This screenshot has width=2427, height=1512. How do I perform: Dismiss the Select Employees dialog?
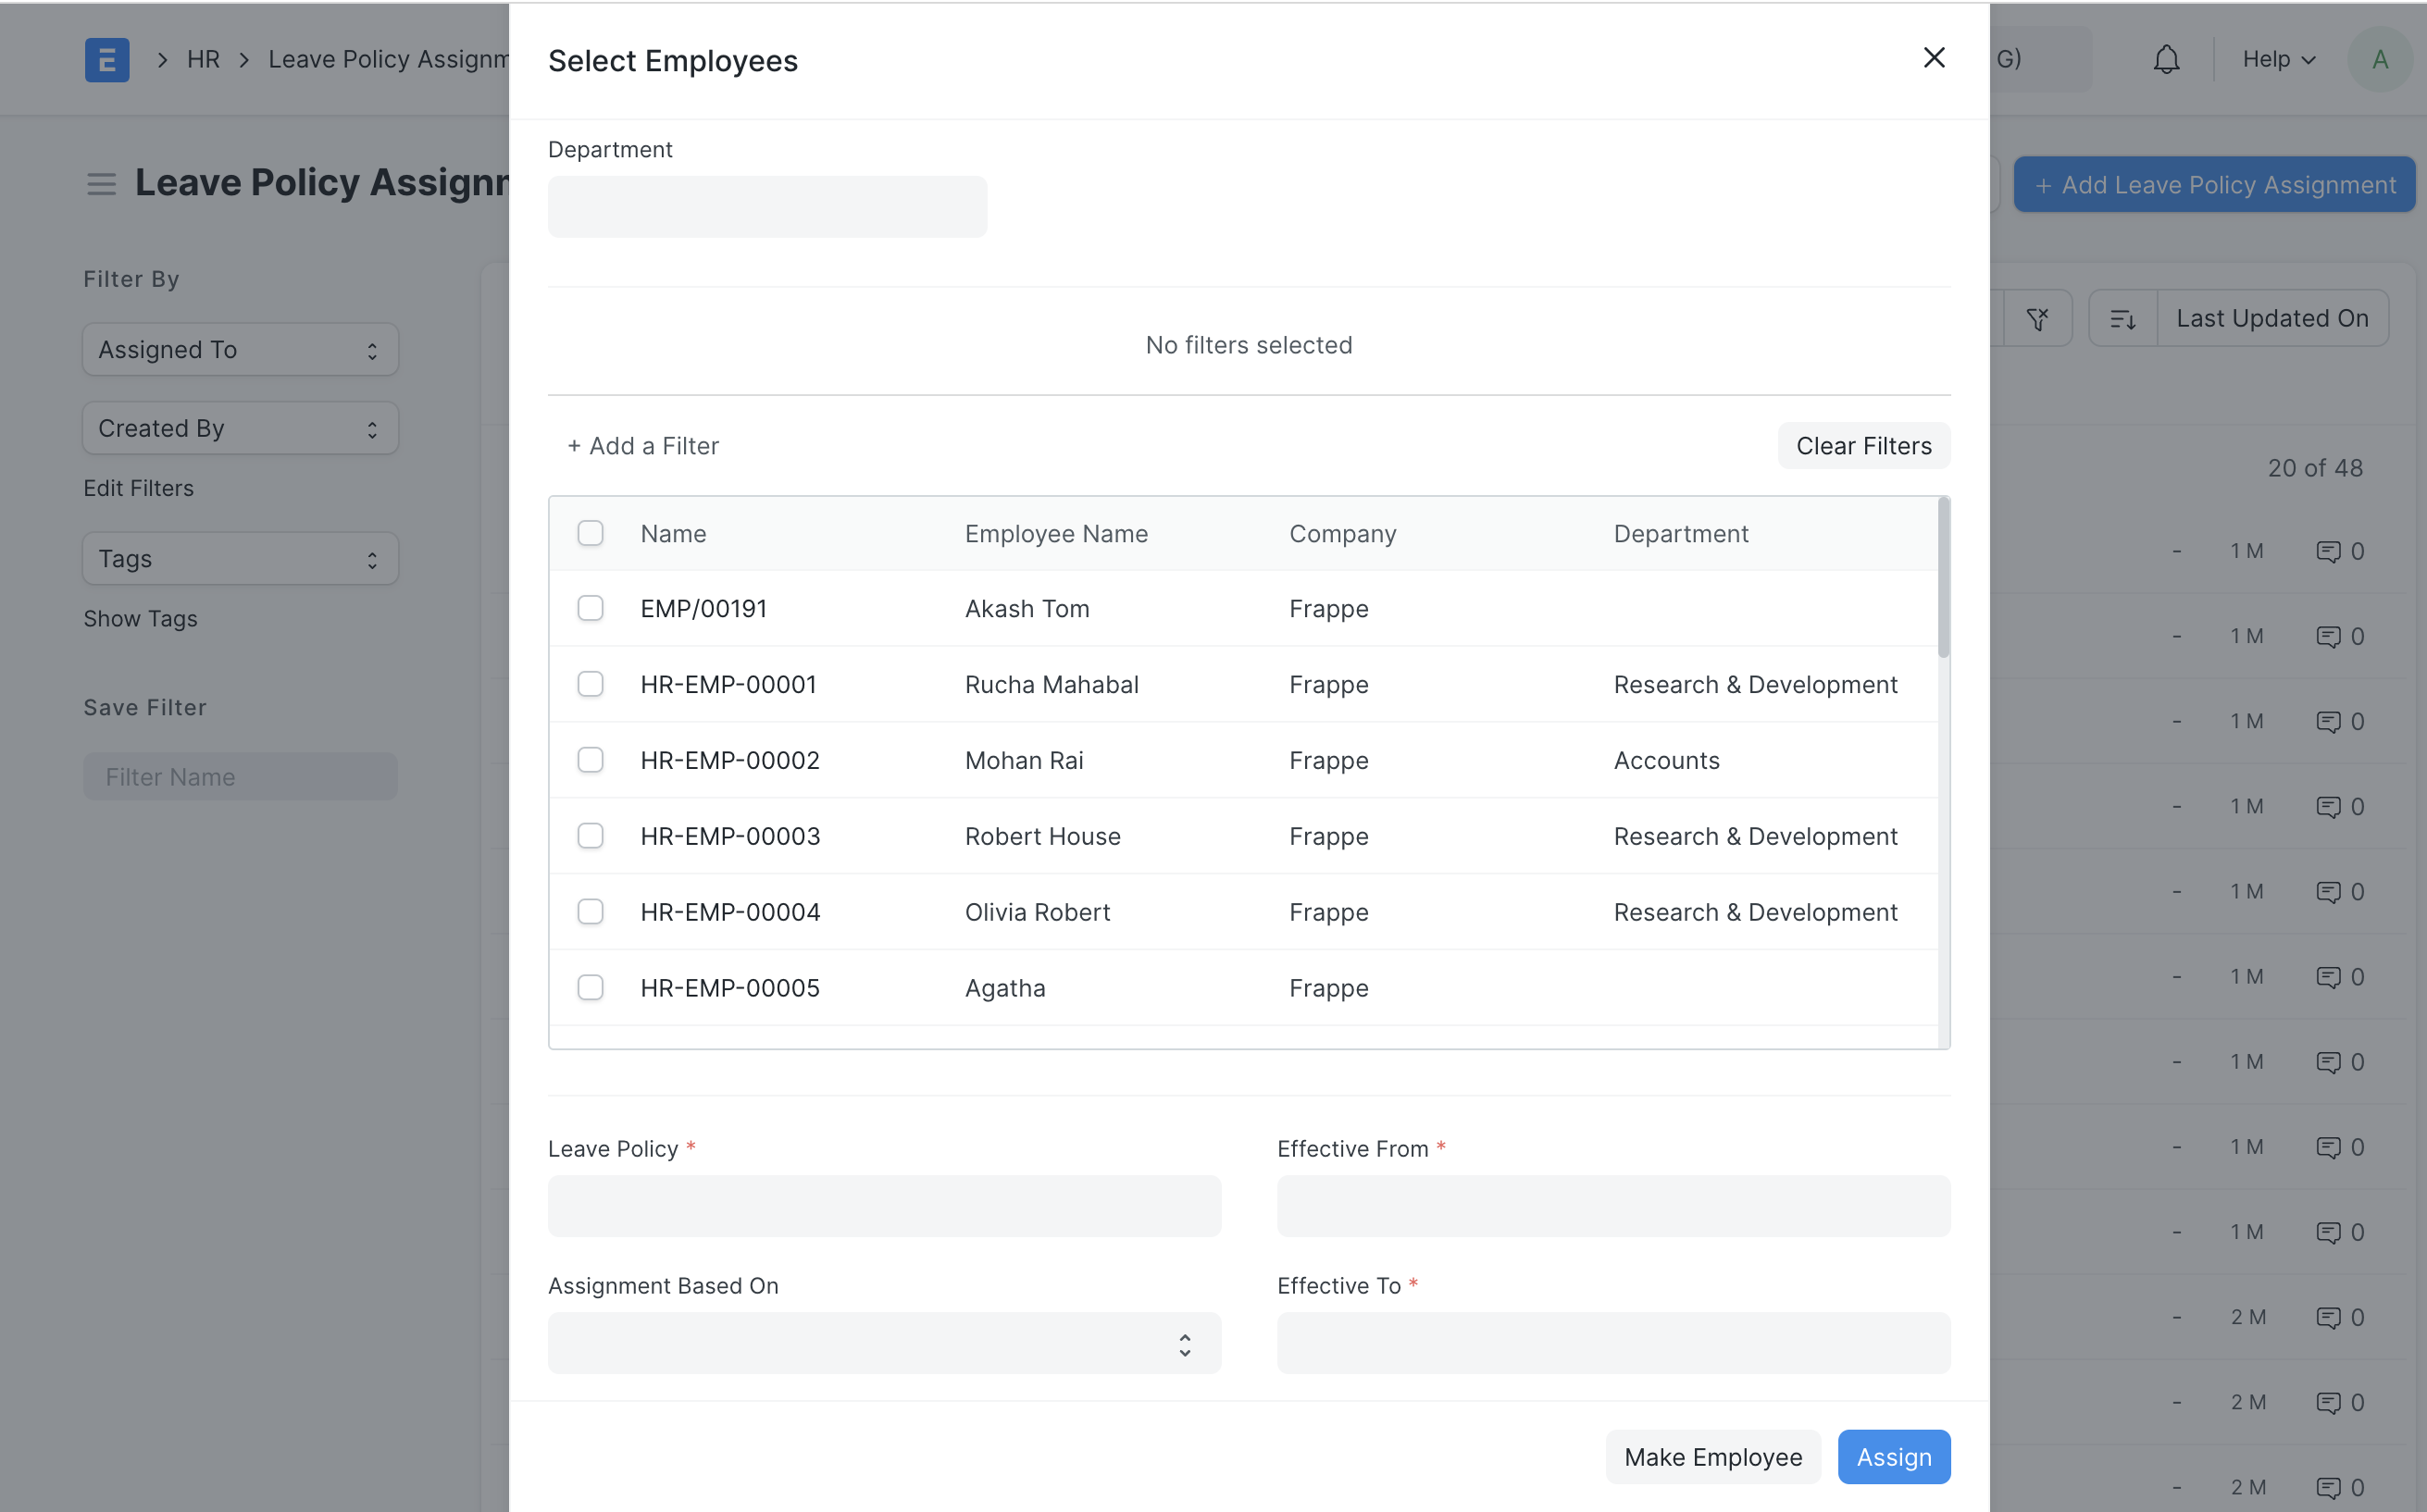click(x=1934, y=58)
